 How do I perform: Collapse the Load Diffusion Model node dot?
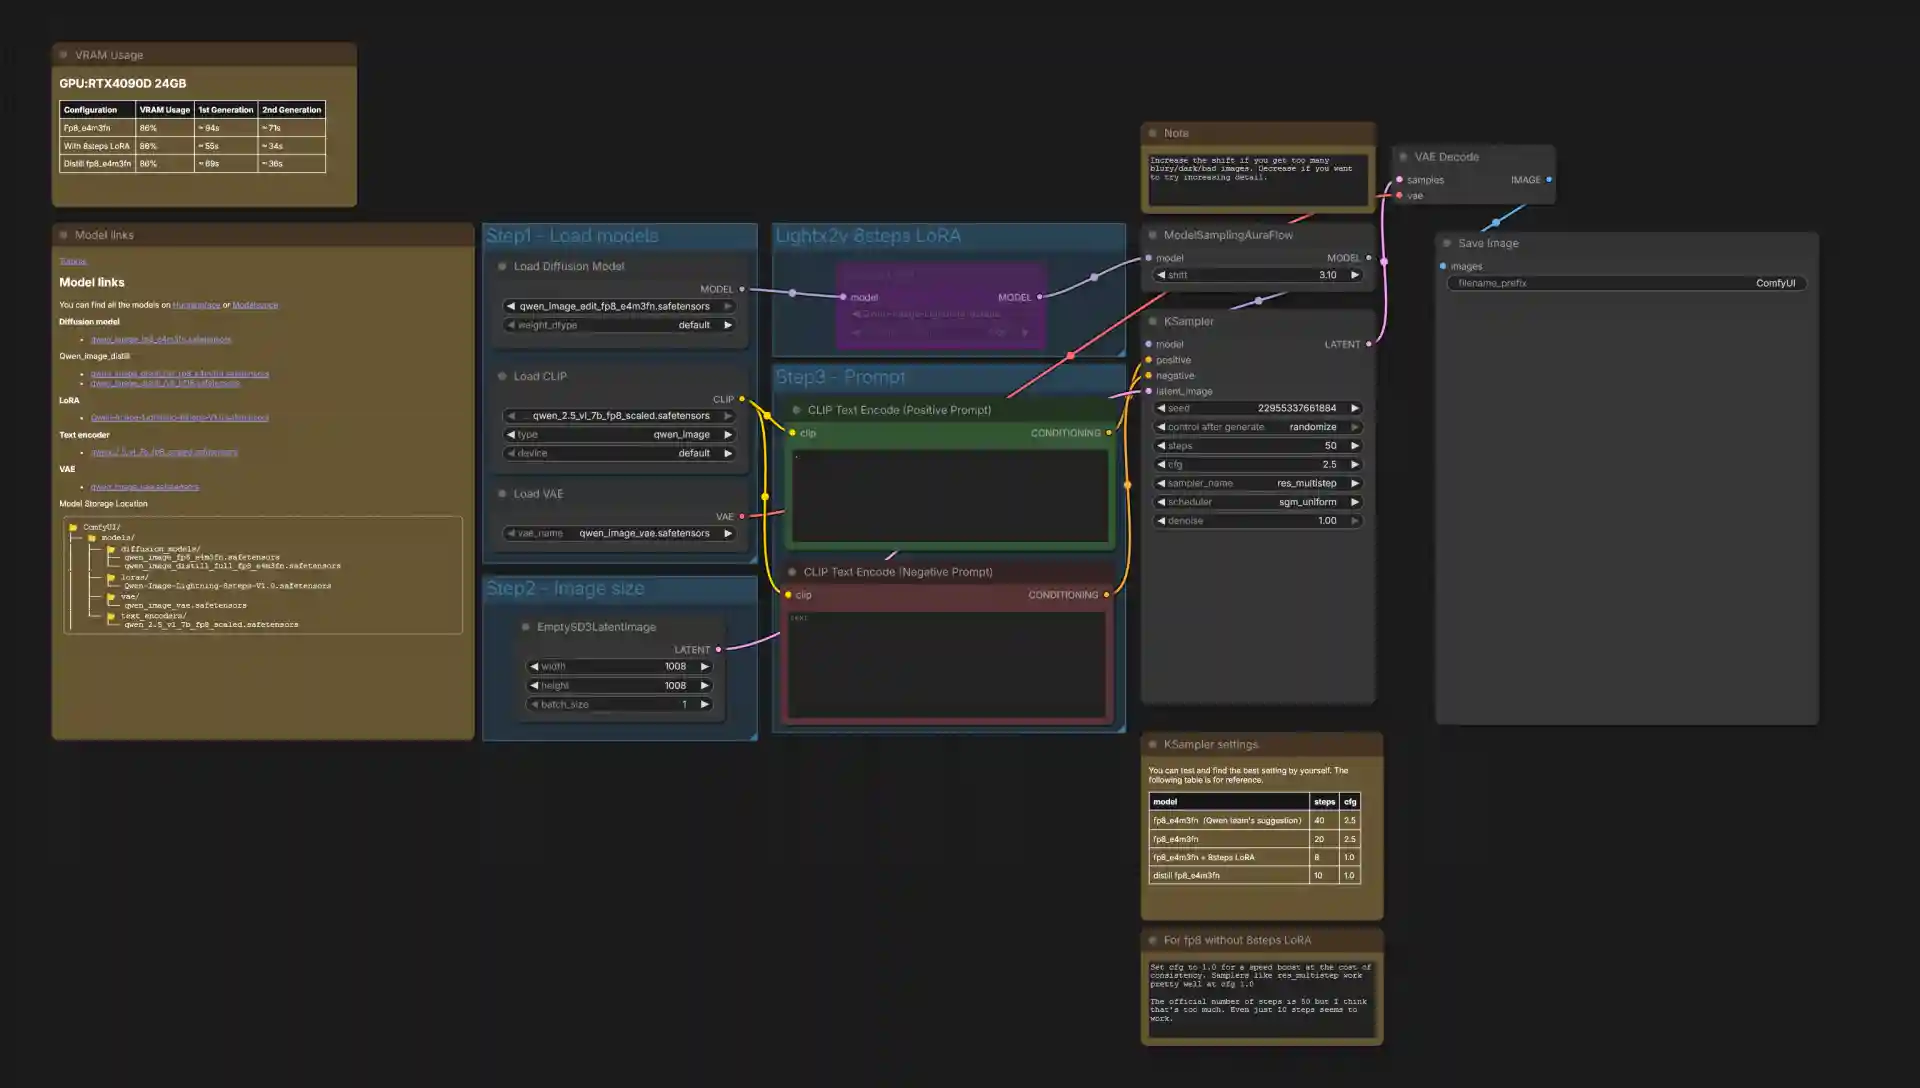[x=502, y=267]
